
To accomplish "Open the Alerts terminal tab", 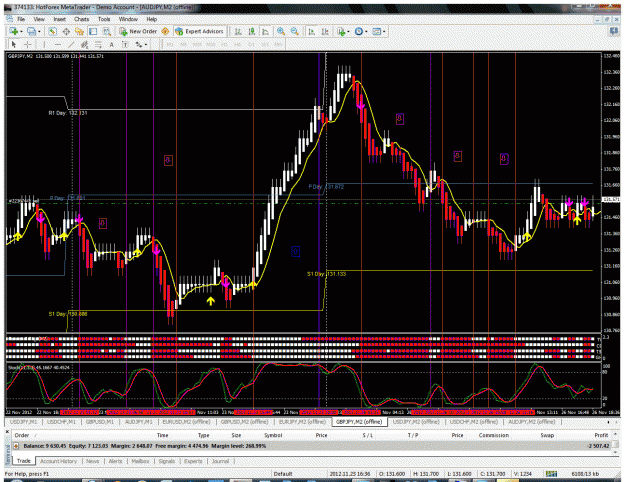I will pyautogui.click(x=115, y=461).
